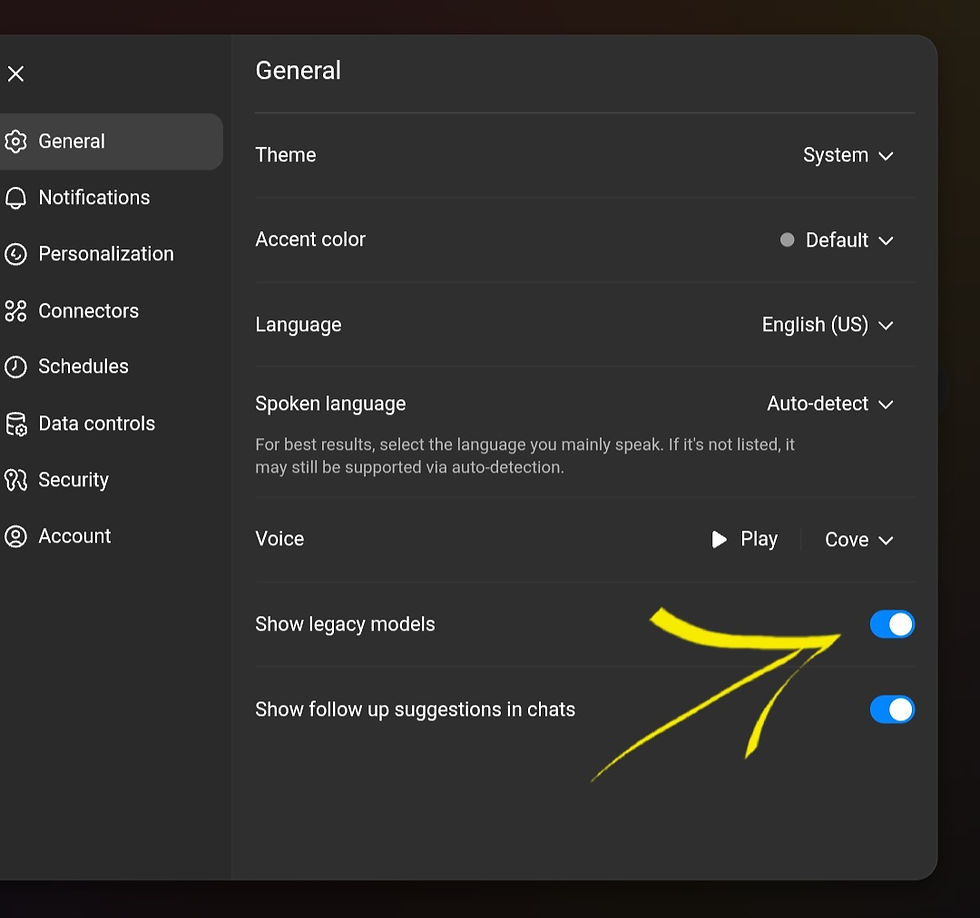Viewport: 980px width, 918px height.
Task: Expand Theme dropdown chevron
Action: coord(886,156)
